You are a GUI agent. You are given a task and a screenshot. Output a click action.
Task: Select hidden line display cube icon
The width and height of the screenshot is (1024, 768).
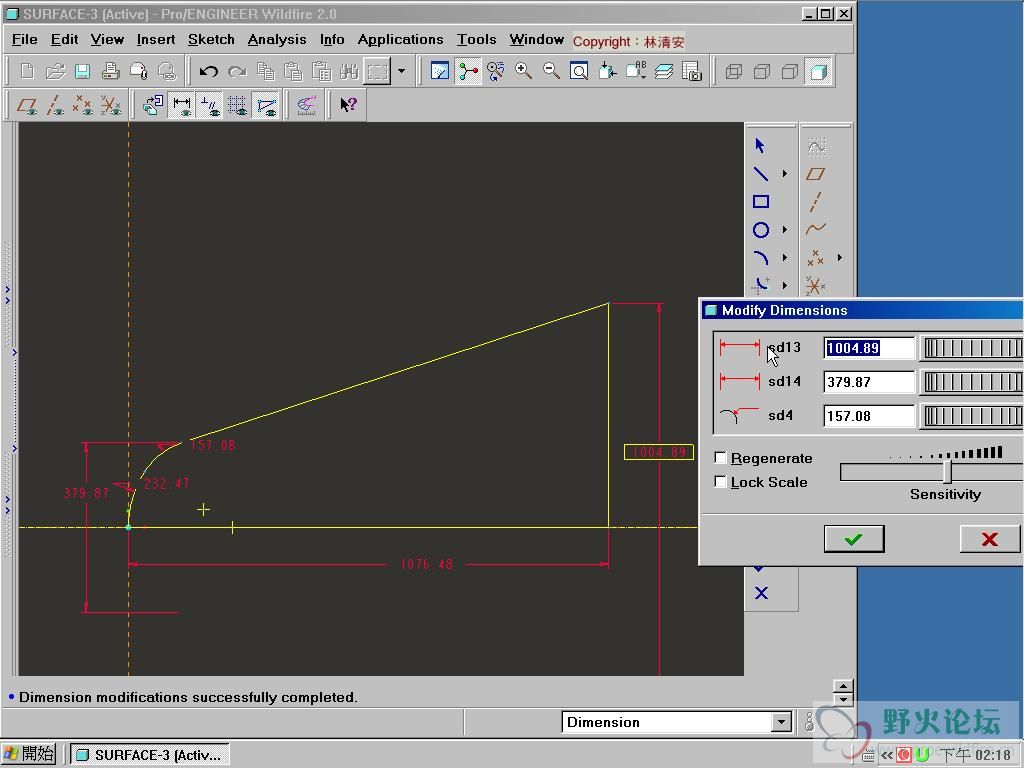(x=761, y=71)
